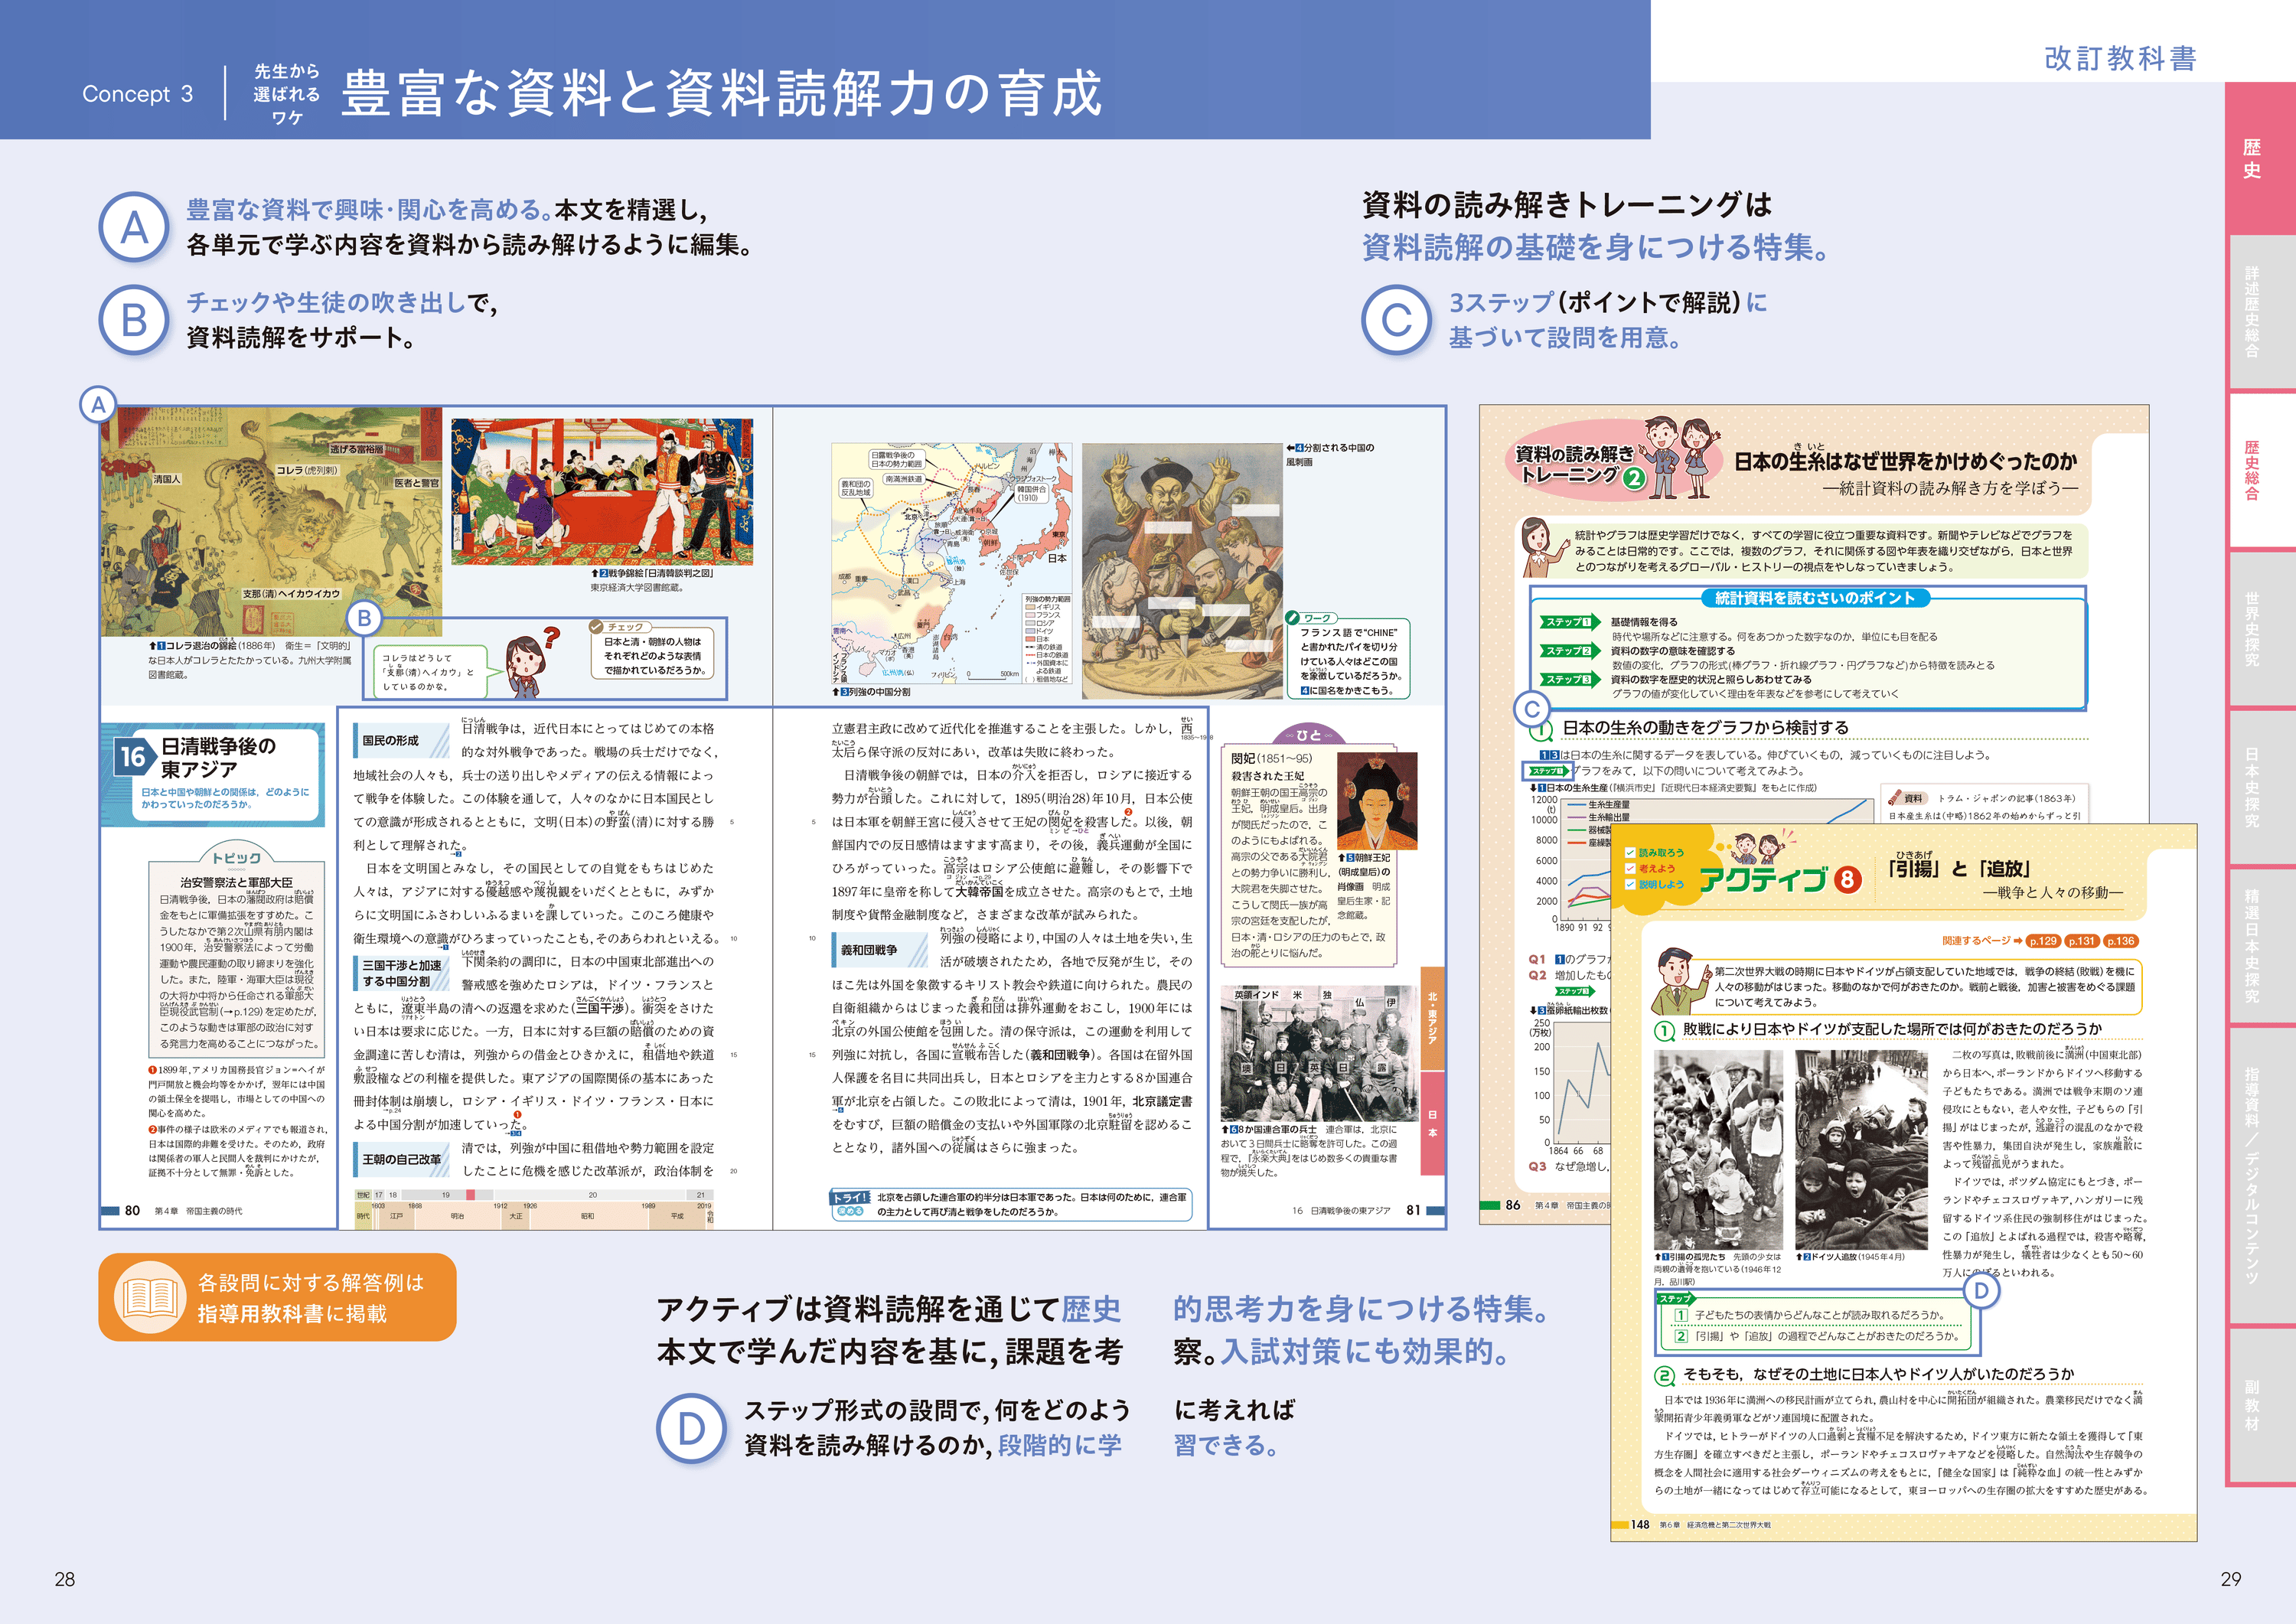2296x1624 pixels.
Task: Click the large circled D icon near ステップ形式
Action: click(691, 1429)
